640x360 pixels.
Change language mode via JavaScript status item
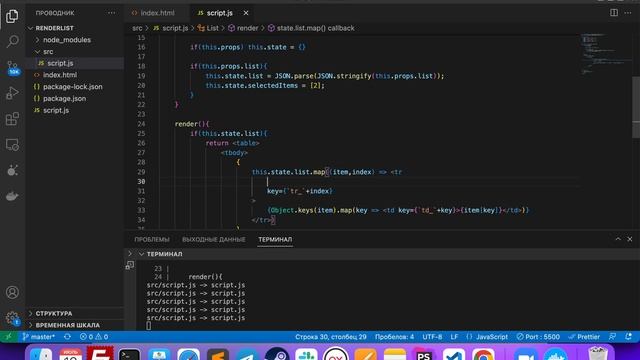pyautogui.click(x=487, y=337)
